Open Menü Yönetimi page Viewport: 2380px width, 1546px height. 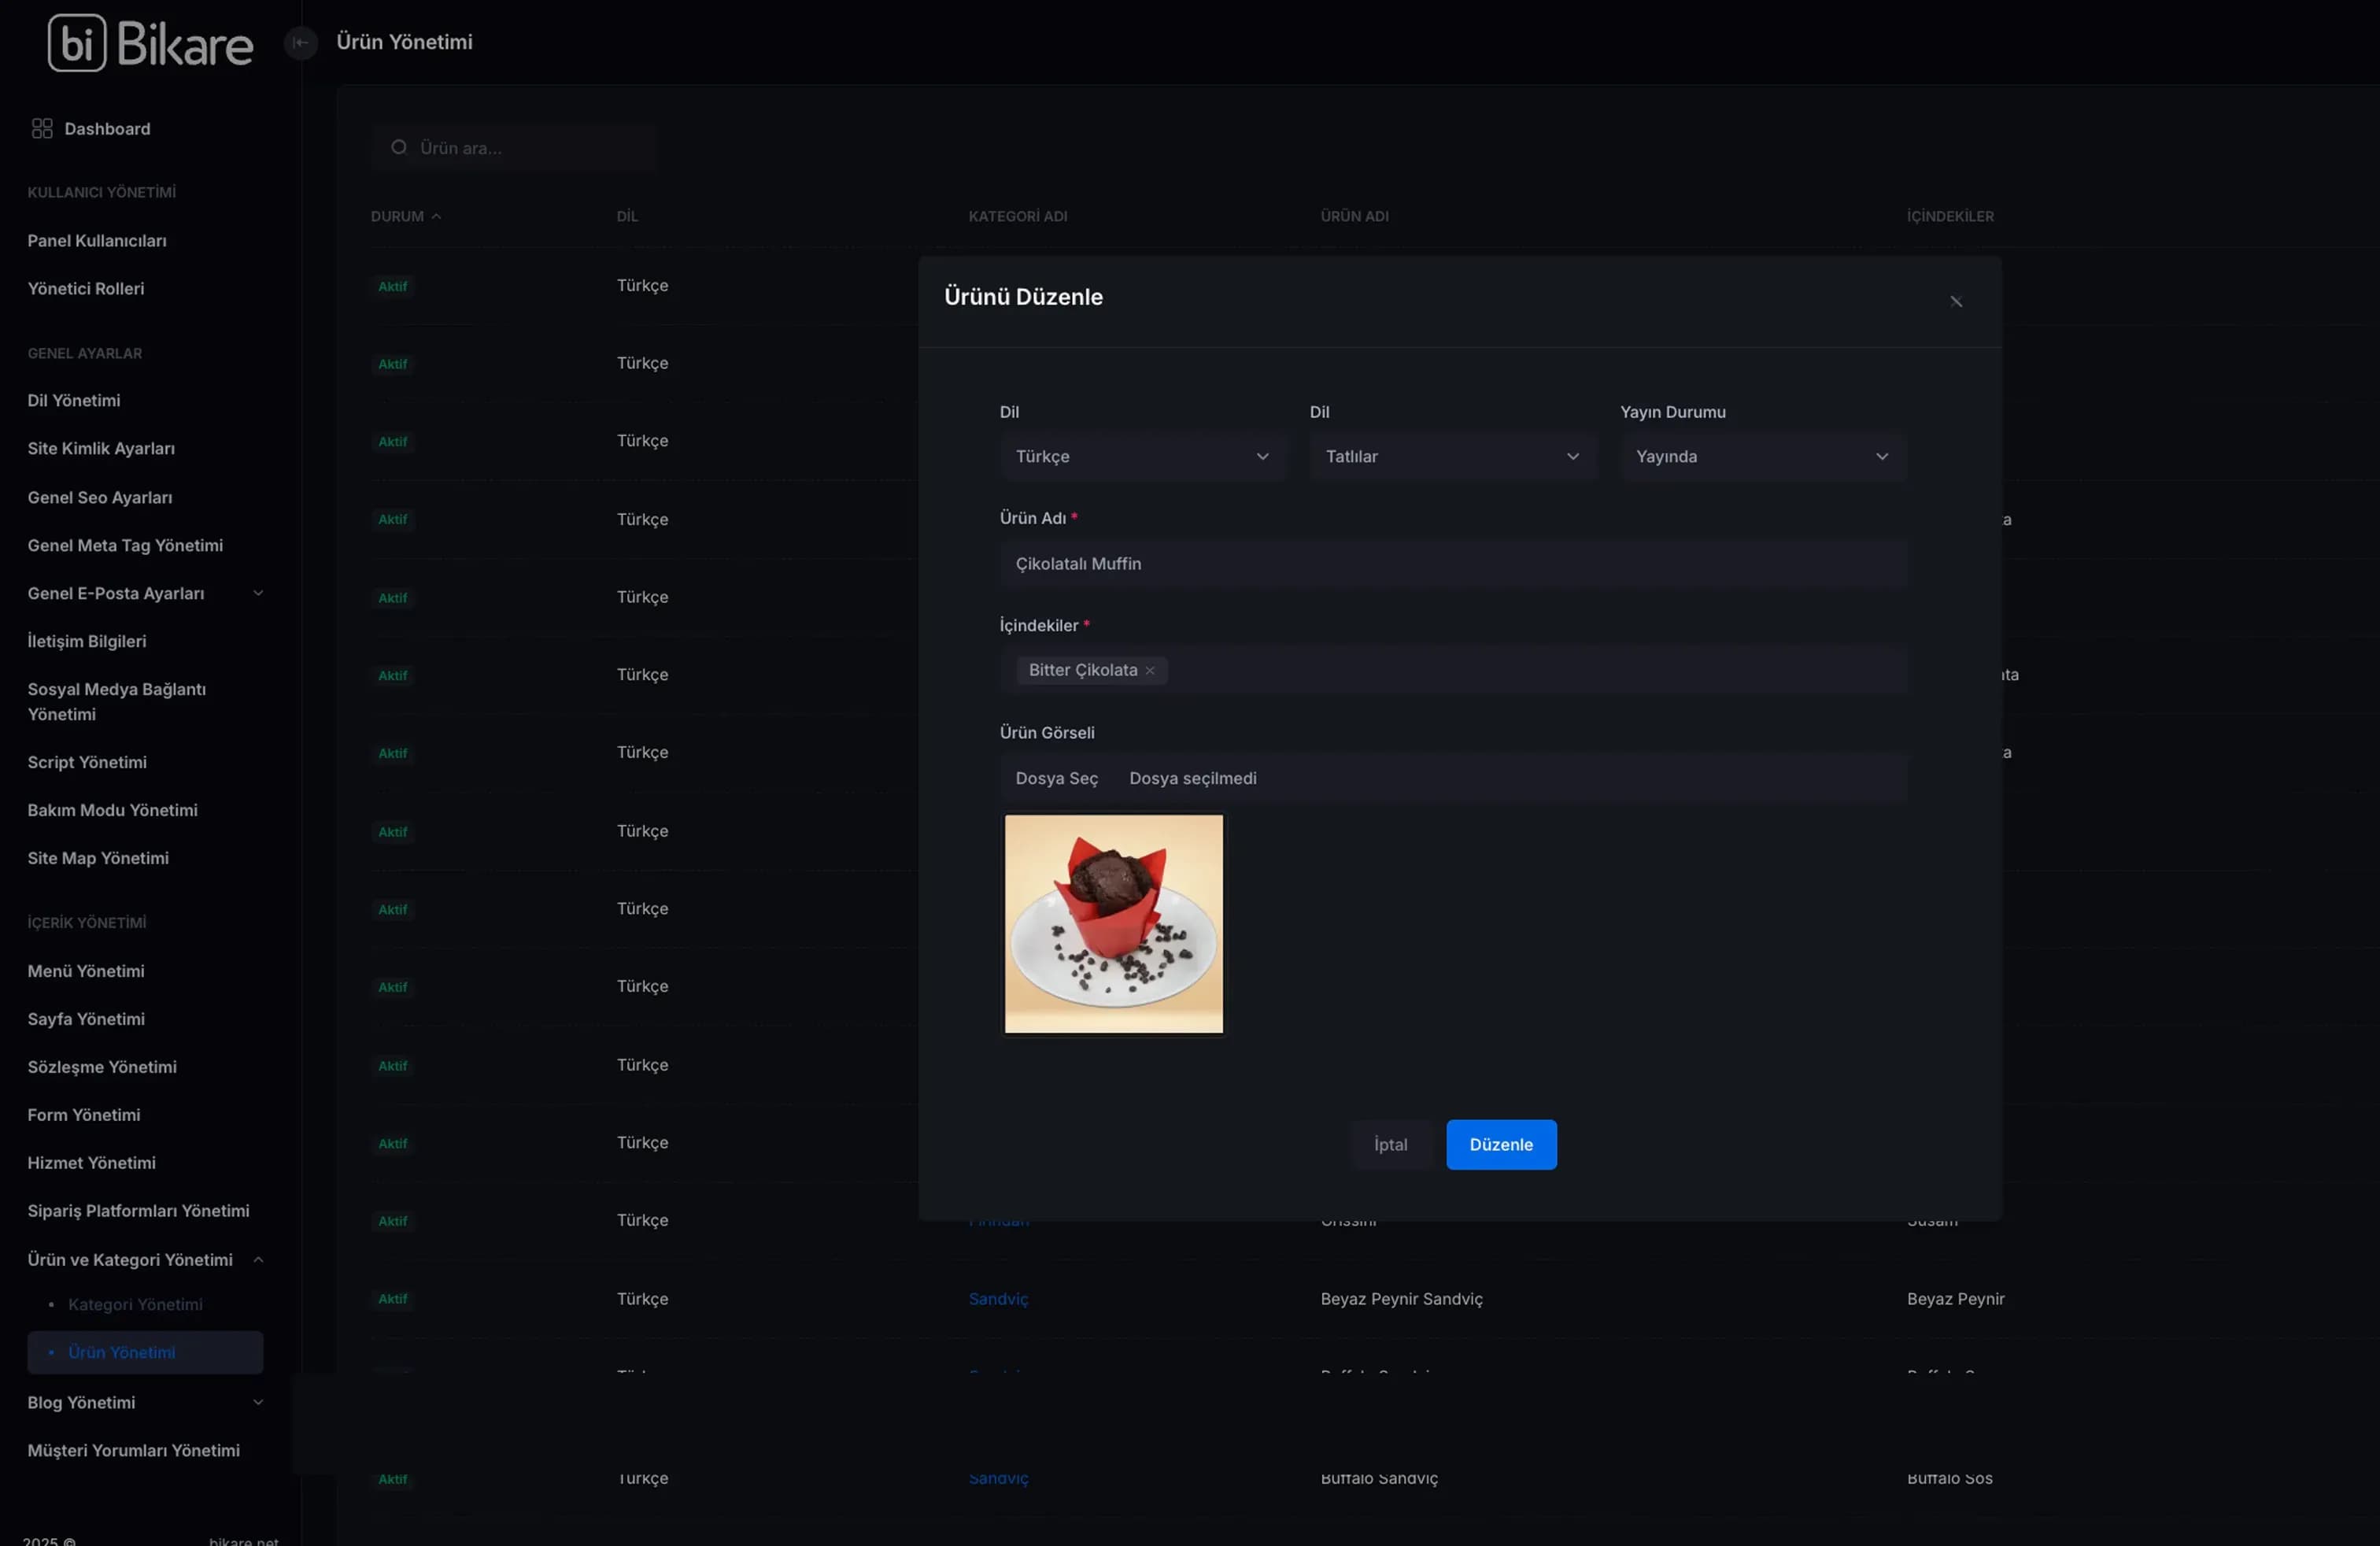pos(86,972)
